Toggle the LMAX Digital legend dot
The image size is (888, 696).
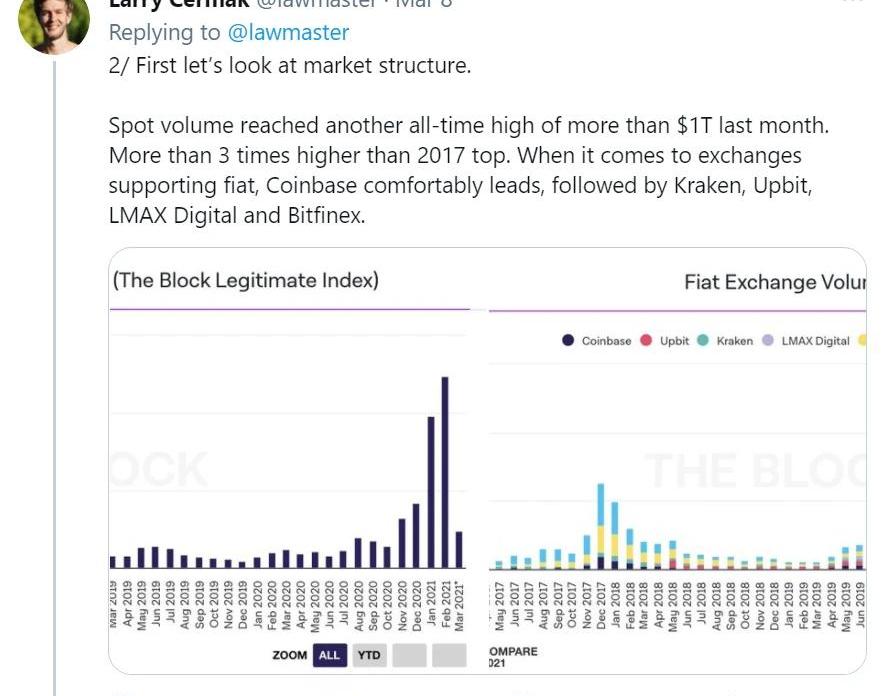(x=768, y=340)
